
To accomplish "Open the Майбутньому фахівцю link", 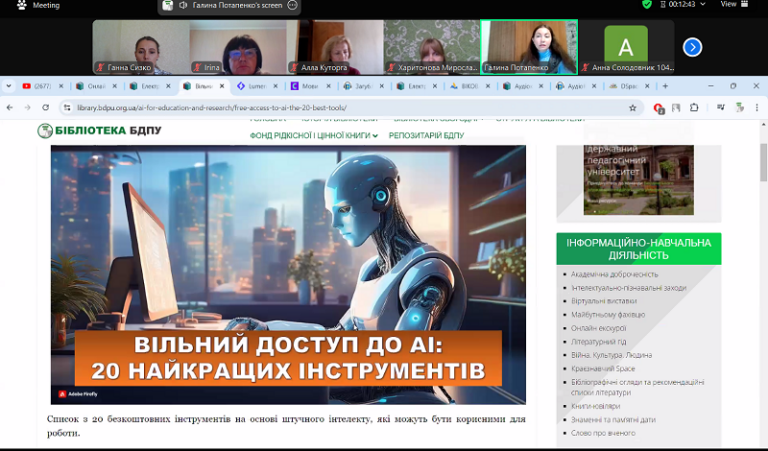I will point(608,315).
